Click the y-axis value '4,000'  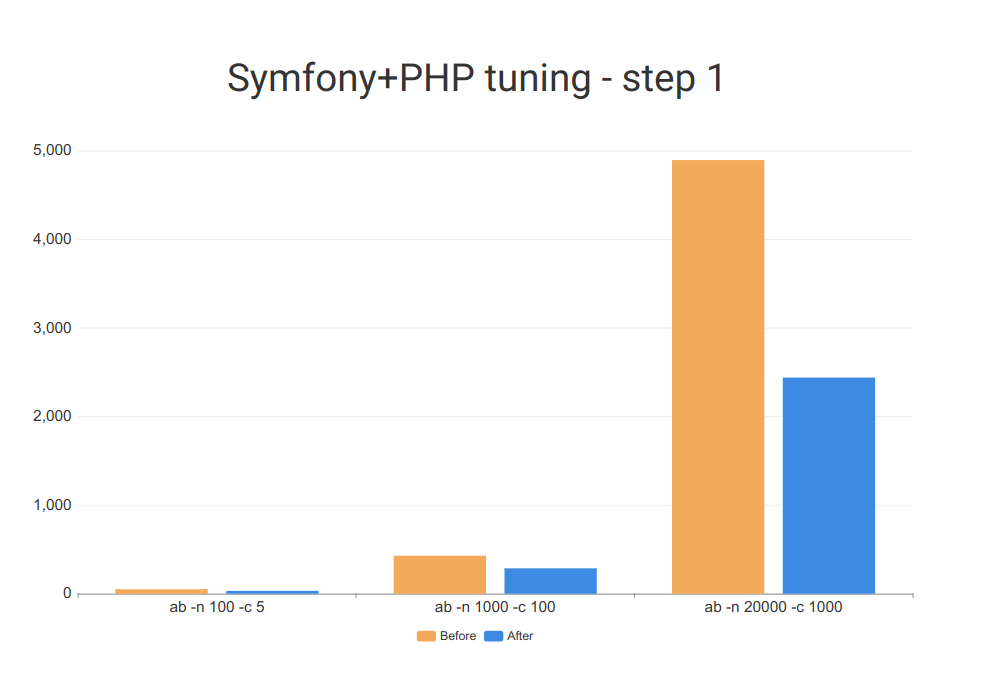(52, 239)
